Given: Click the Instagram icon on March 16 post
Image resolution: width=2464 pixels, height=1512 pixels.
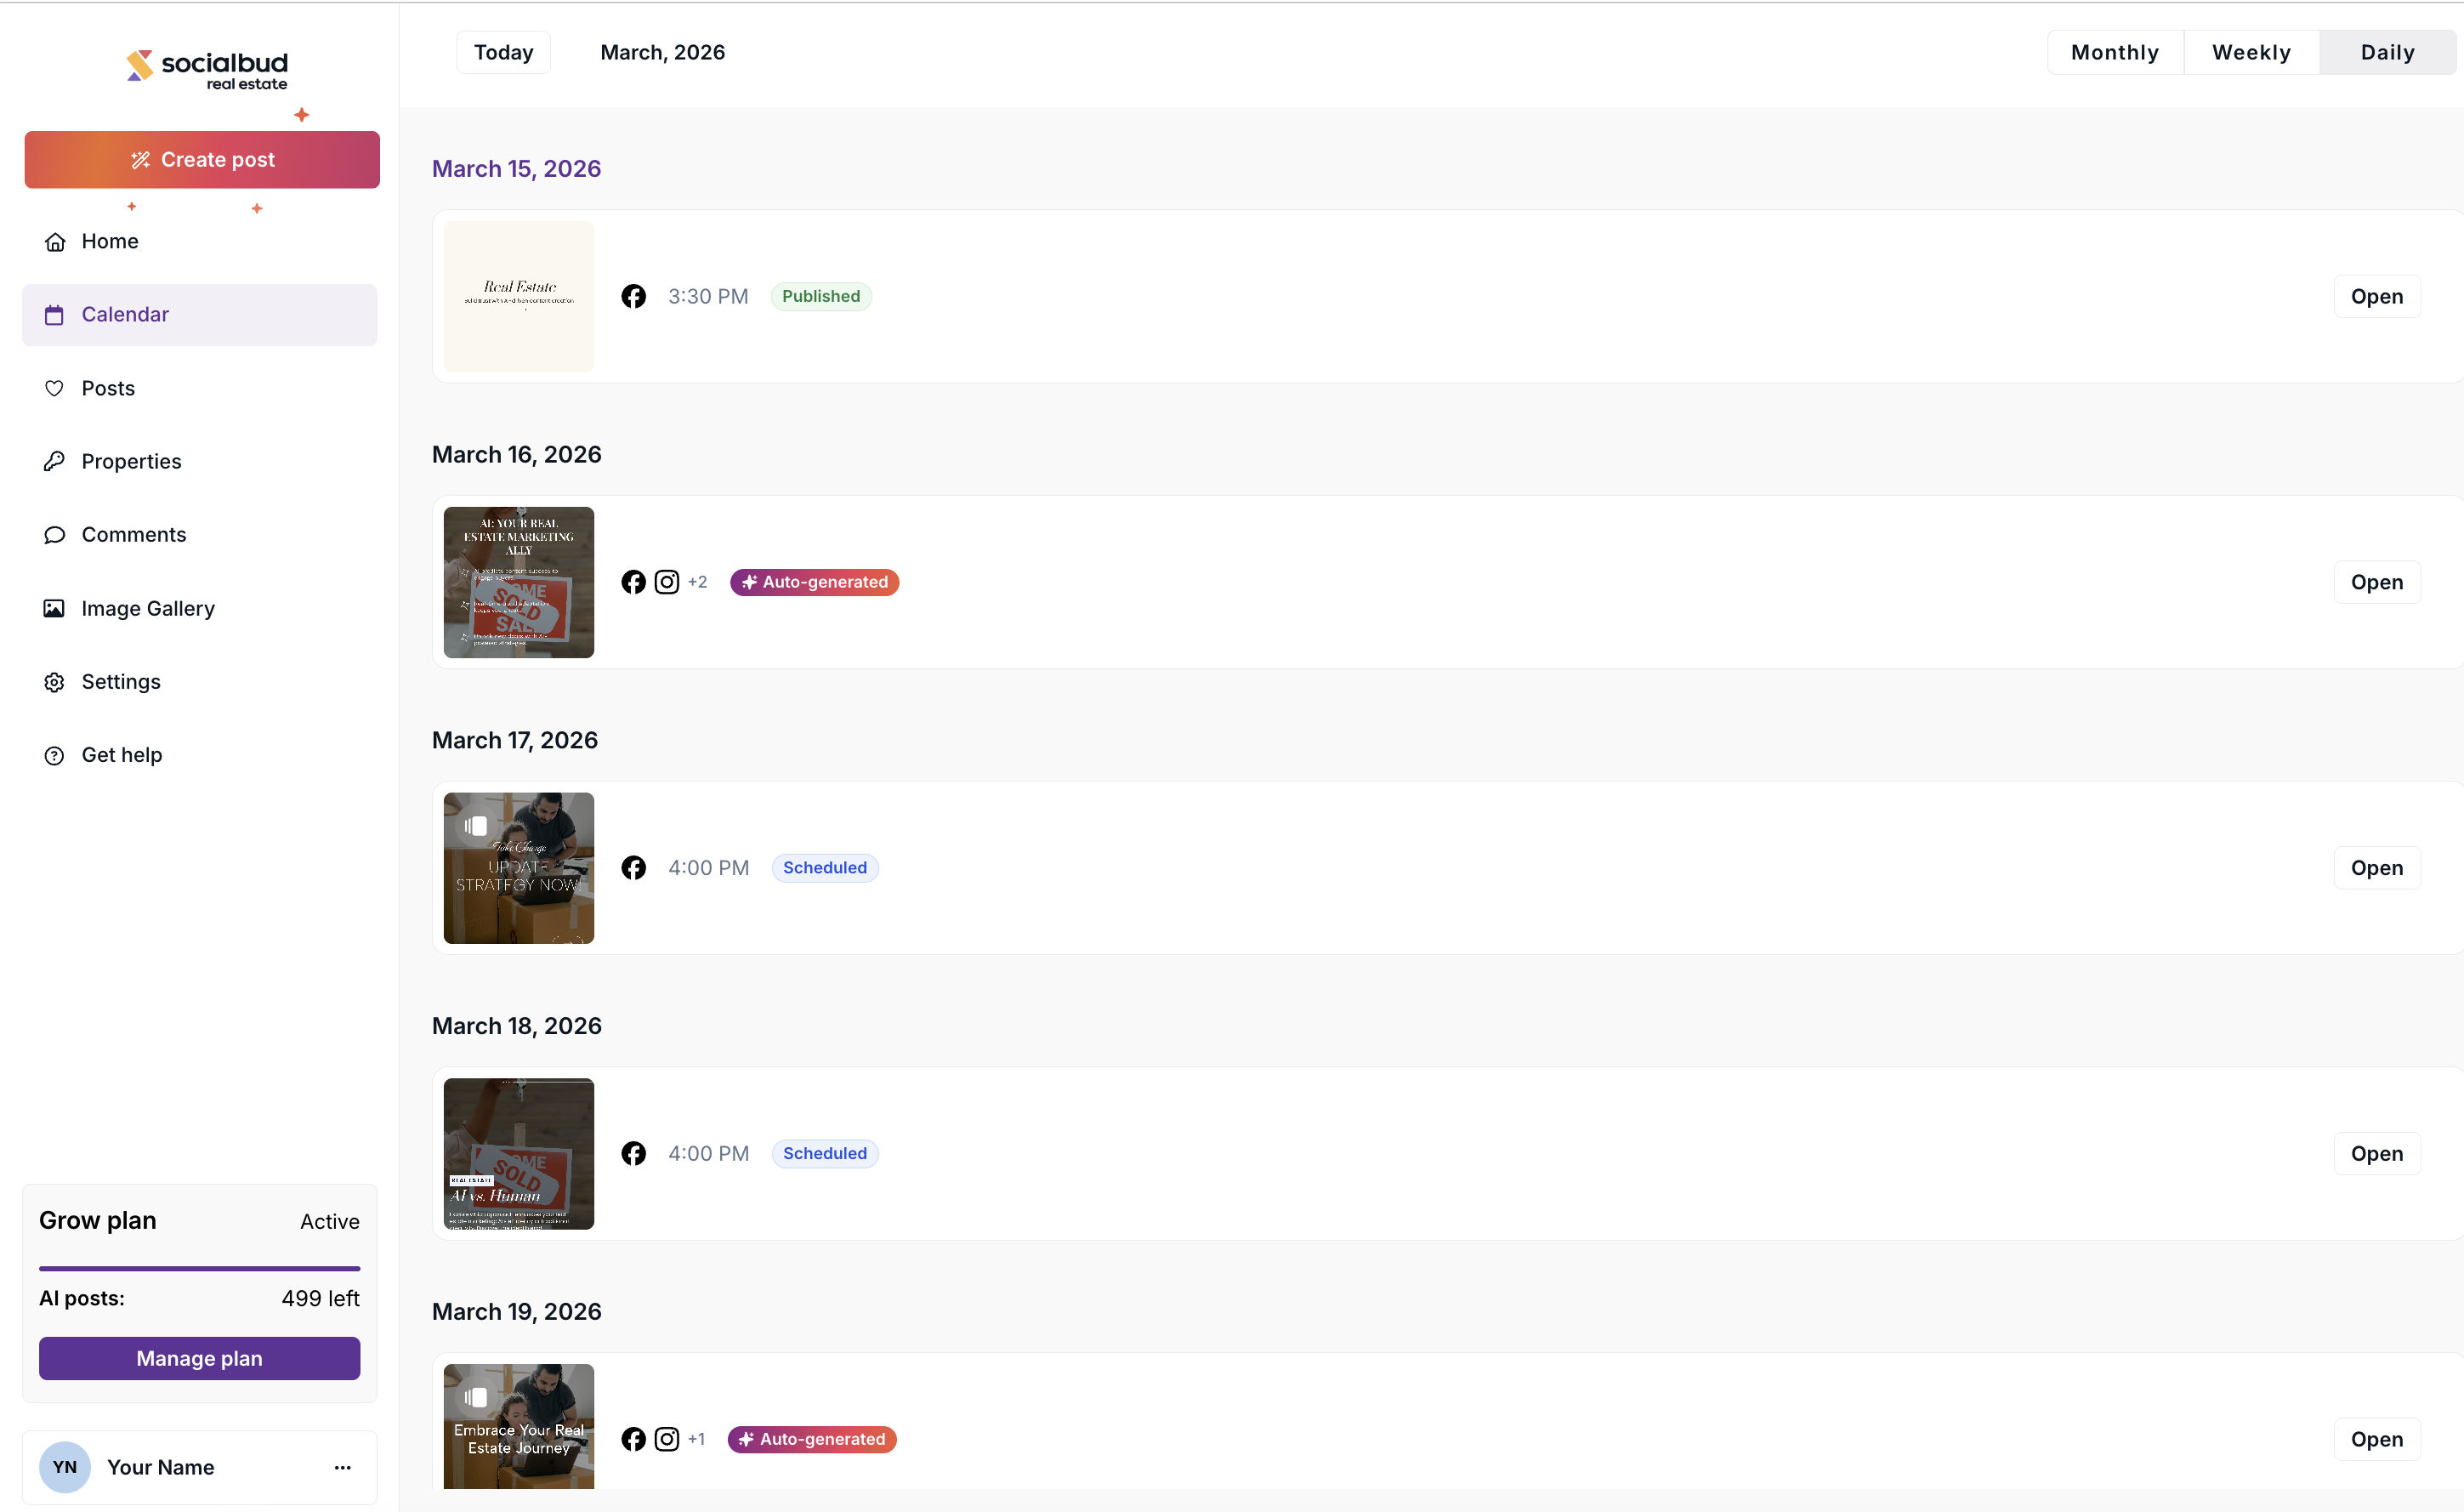Looking at the screenshot, I should [666, 582].
